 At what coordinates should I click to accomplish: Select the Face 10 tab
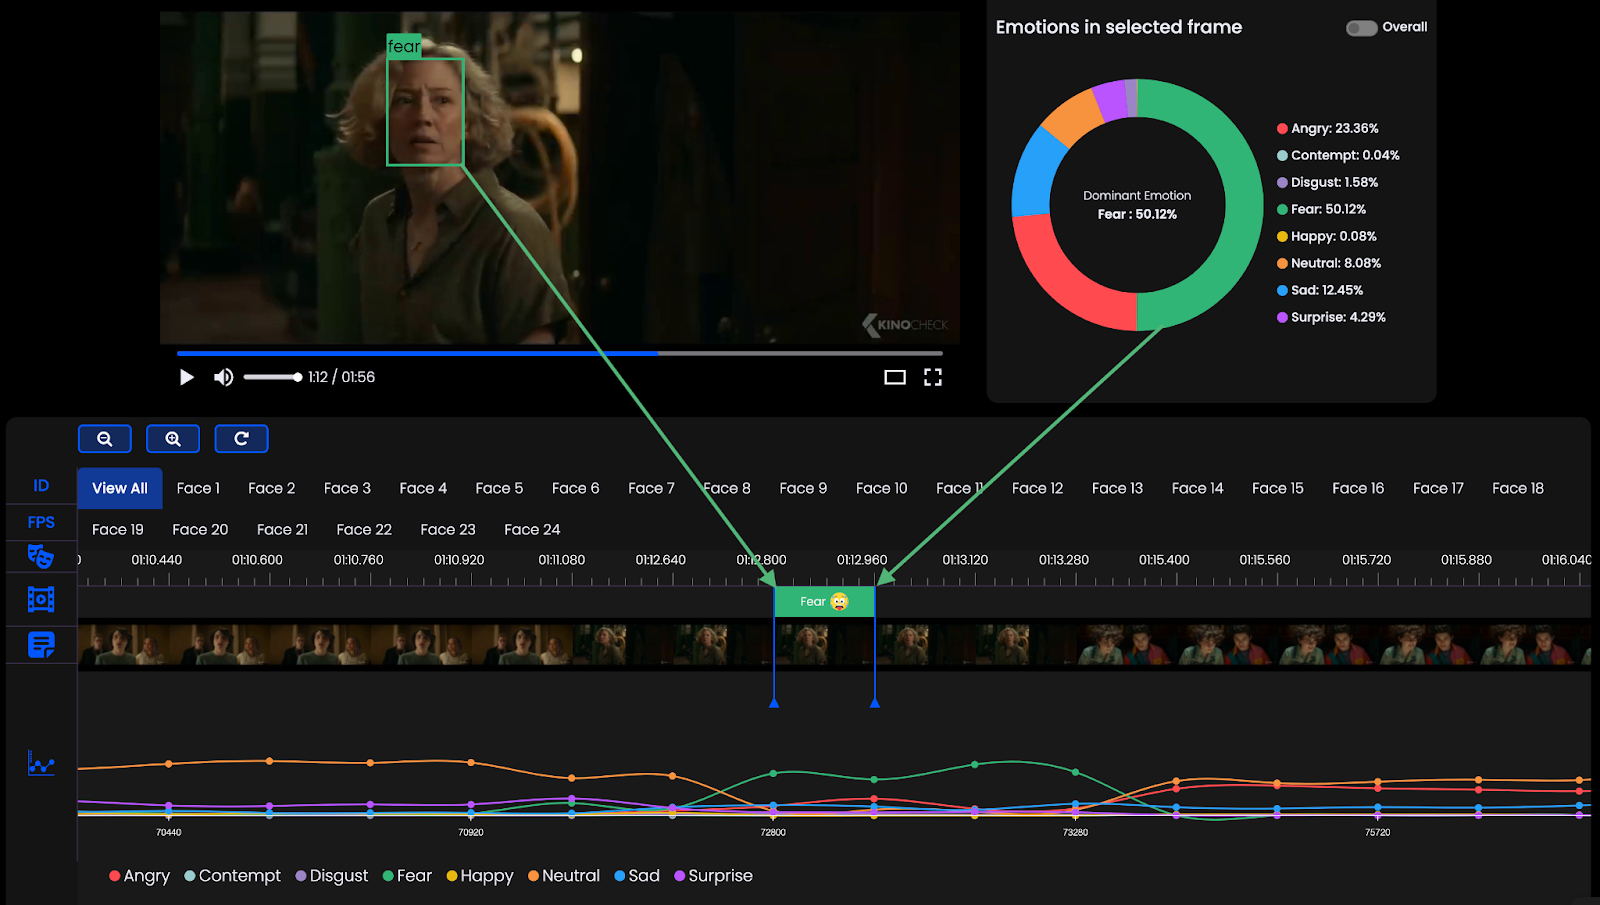point(882,488)
